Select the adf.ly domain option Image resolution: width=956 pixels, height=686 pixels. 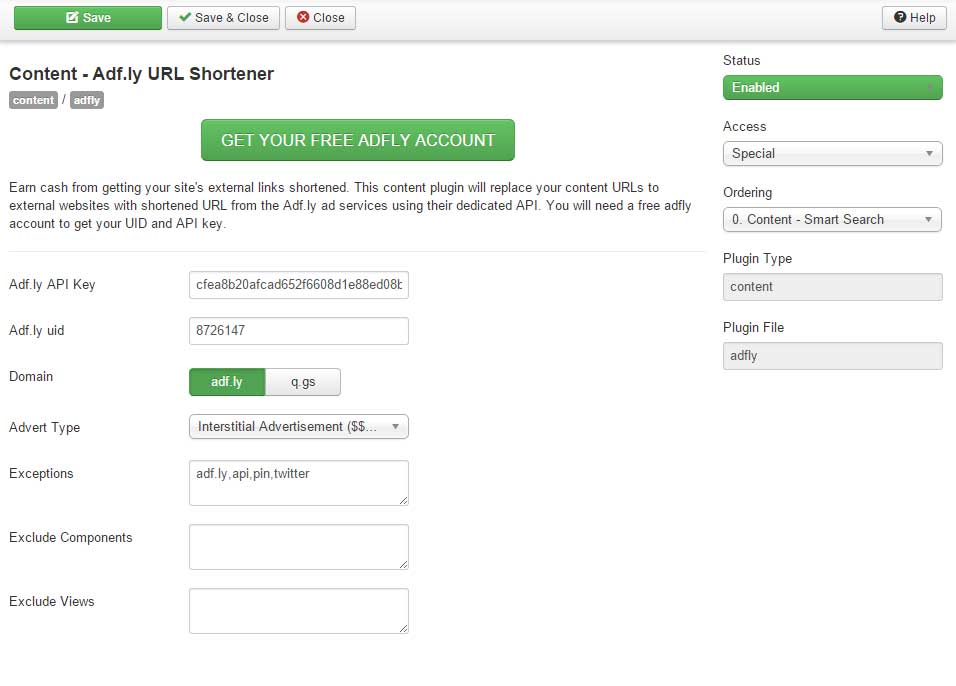(x=227, y=382)
